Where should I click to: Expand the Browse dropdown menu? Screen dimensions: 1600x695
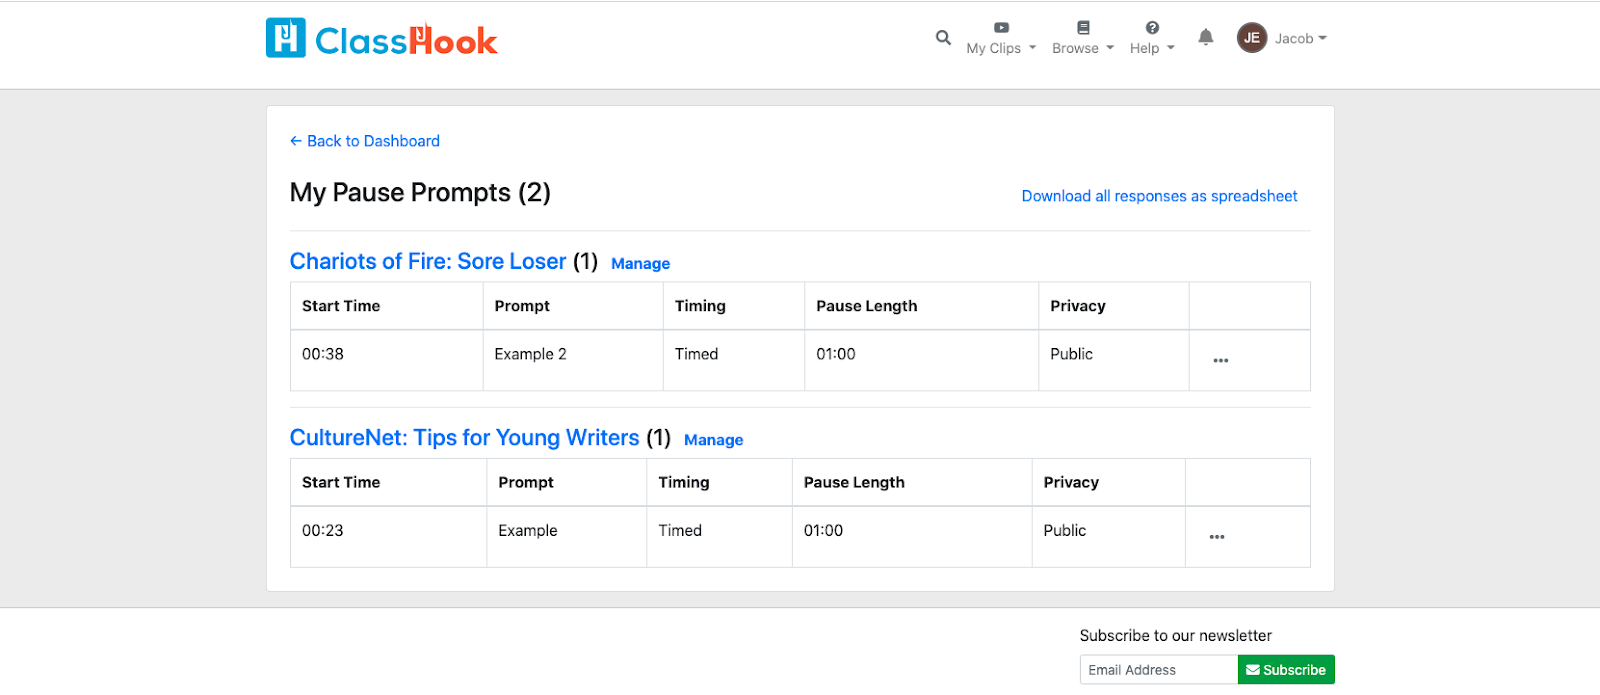point(1082,48)
